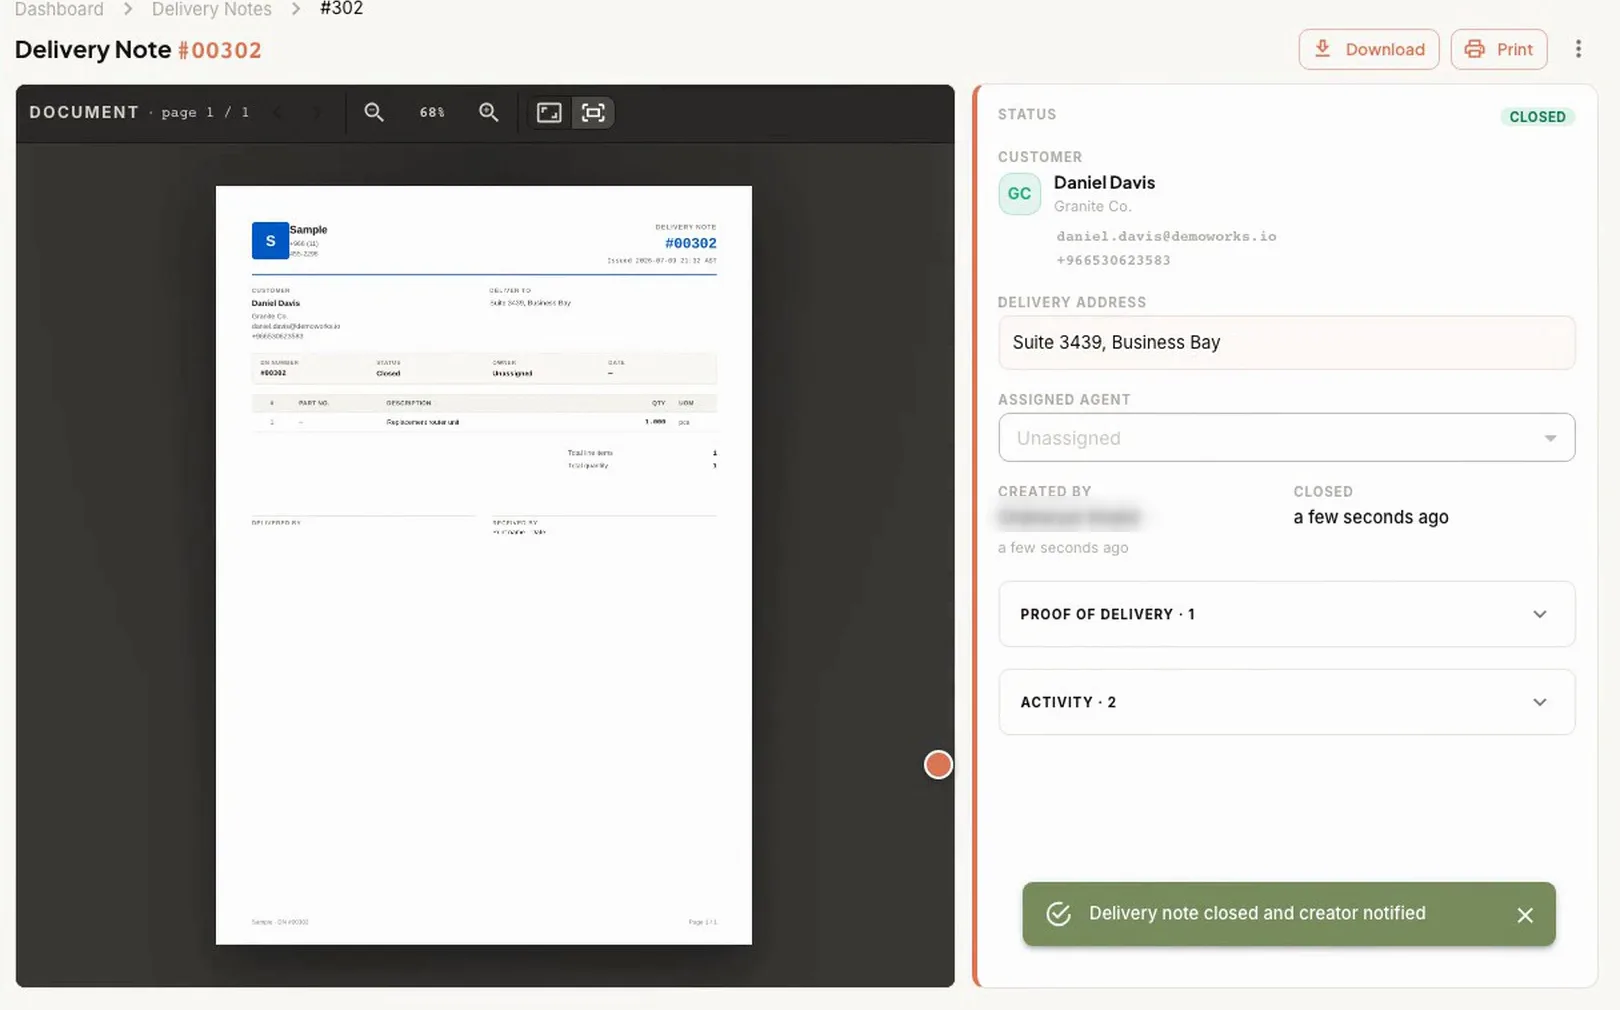Click the delivery address field
The image size is (1620, 1010).
[1286, 343]
